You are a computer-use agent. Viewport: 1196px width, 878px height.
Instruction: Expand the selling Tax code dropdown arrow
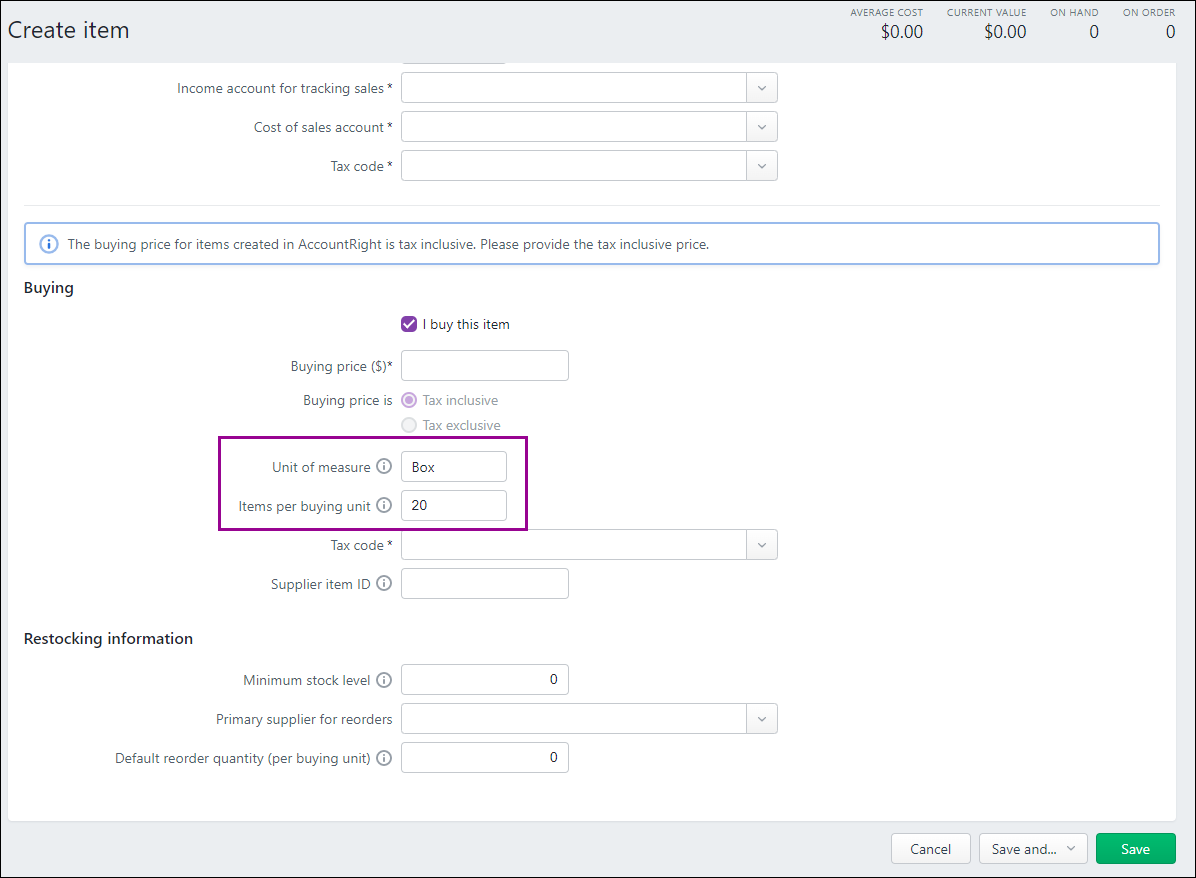coord(761,166)
